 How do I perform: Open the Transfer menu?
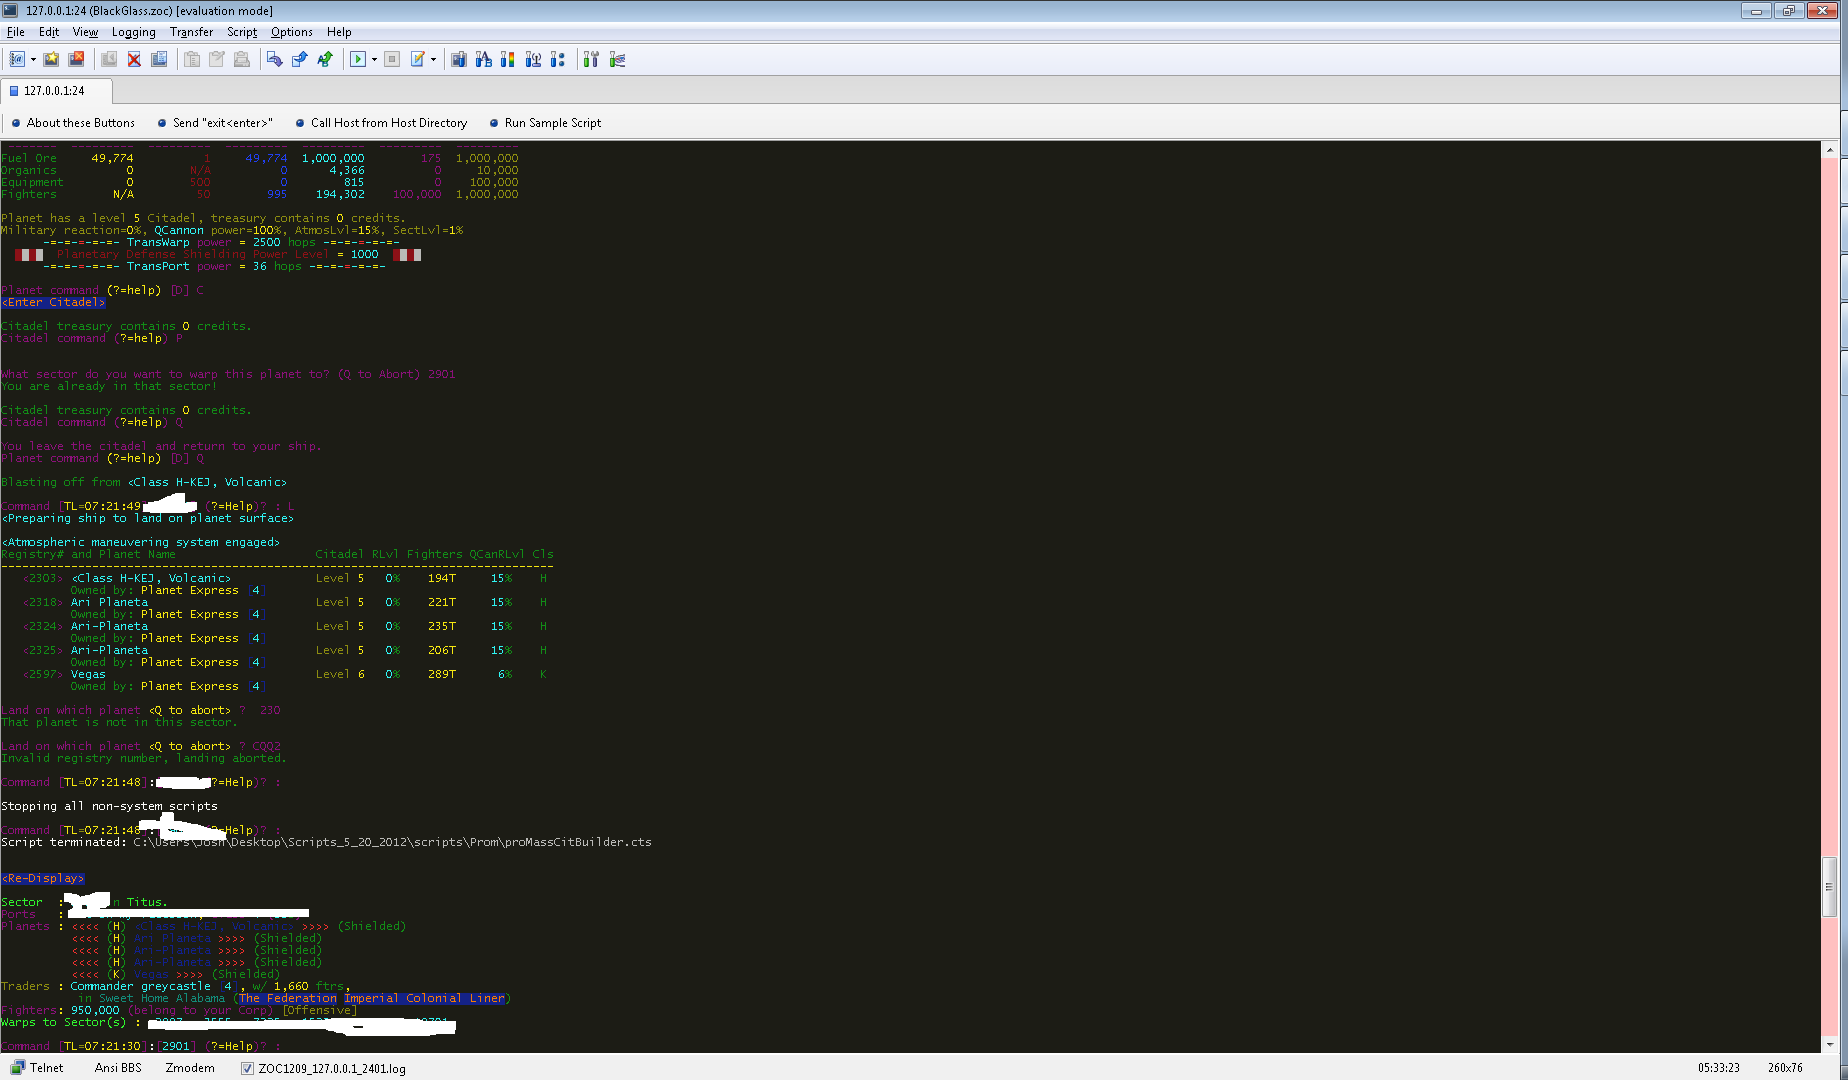tap(191, 32)
